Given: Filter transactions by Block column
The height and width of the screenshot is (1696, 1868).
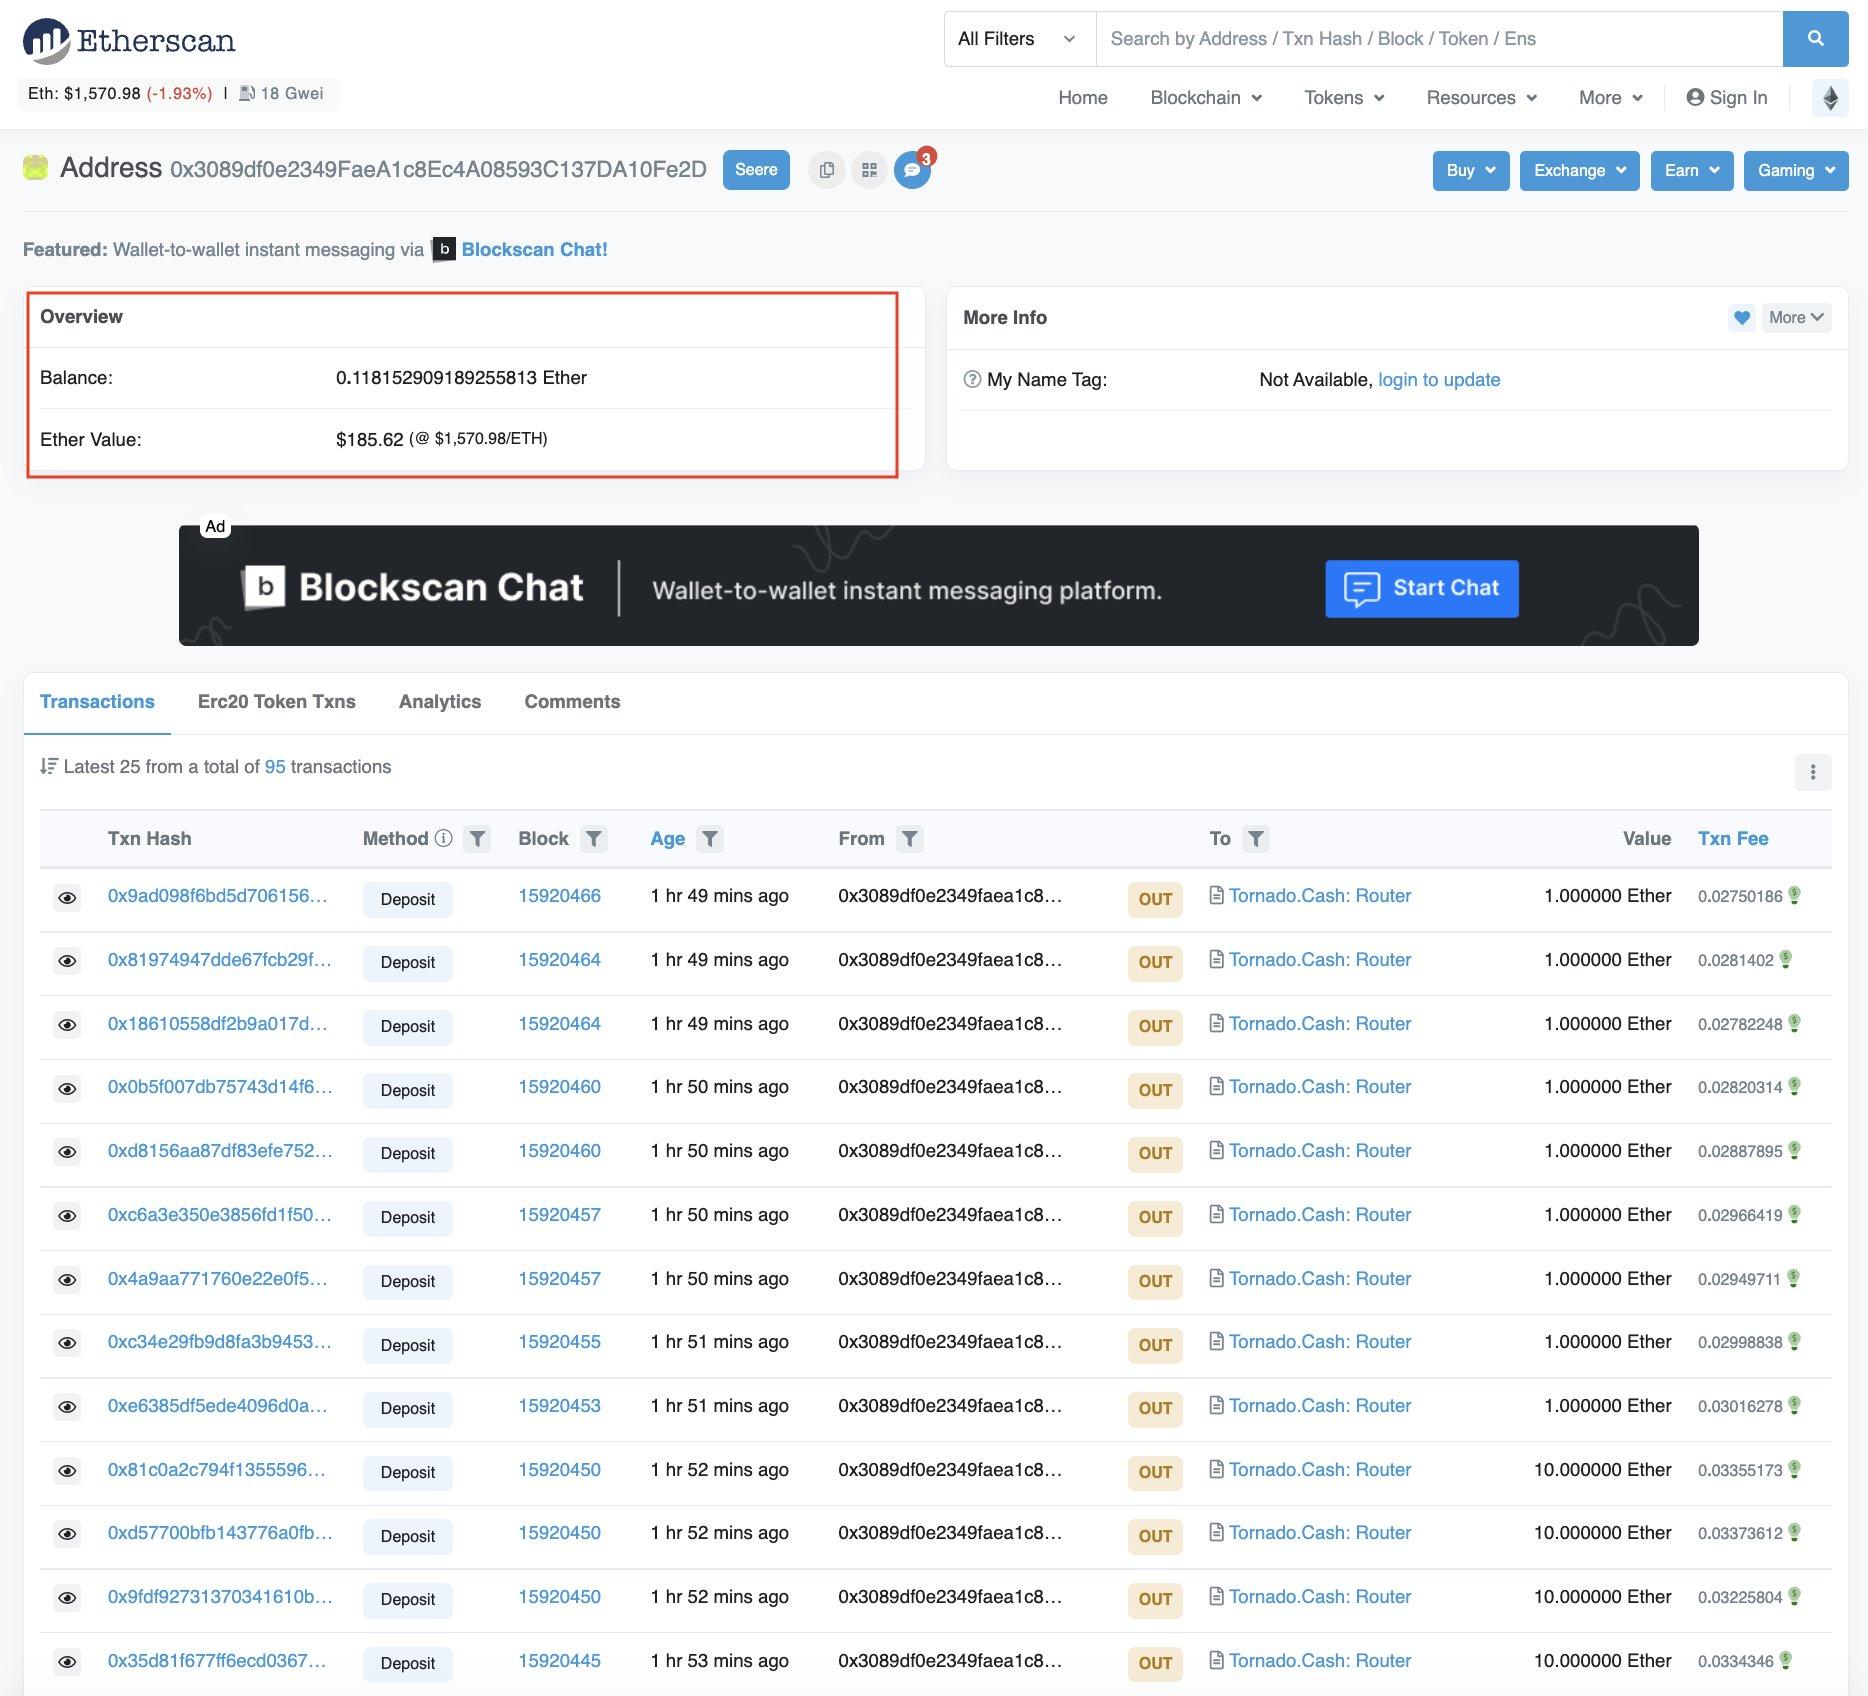Looking at the screenshot, I should pos(594,839).
